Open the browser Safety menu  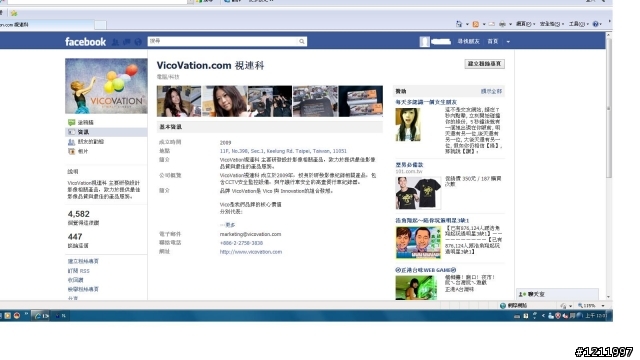tap(551, 24)
